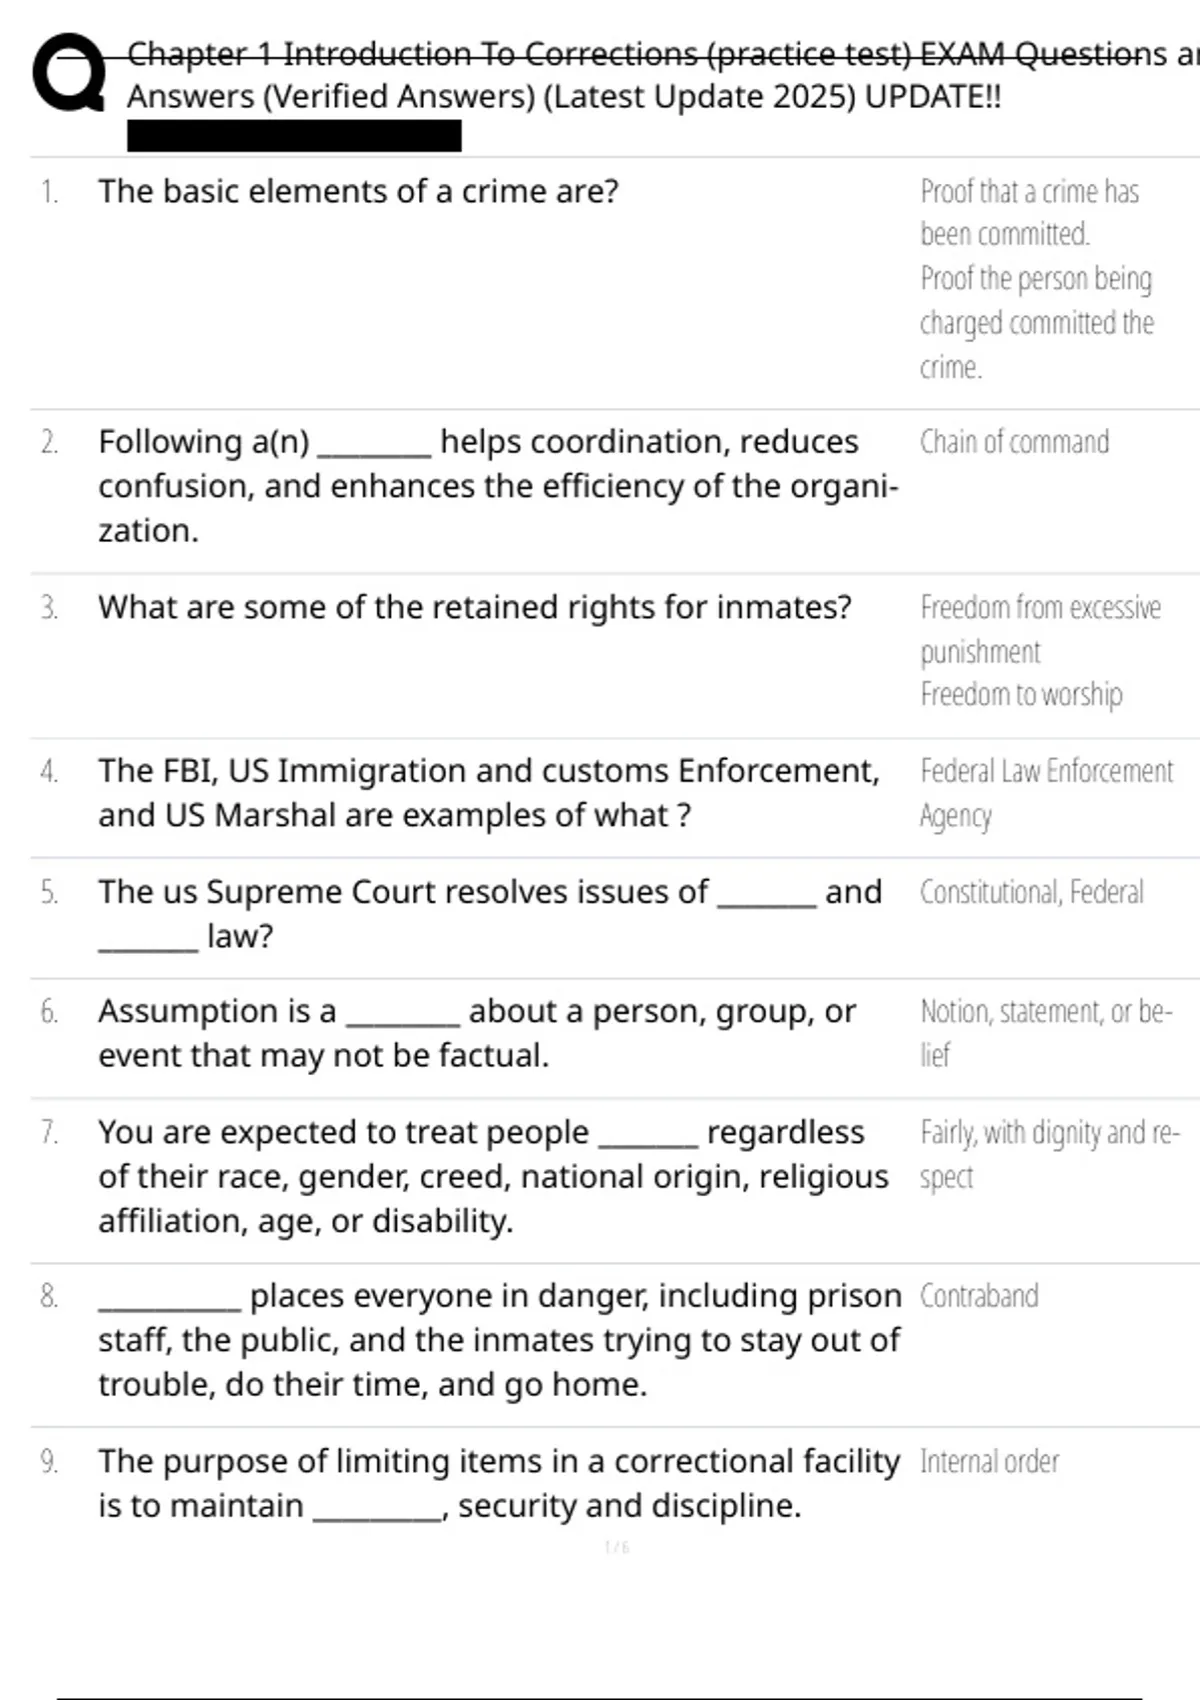
Task: Click the answer 'Chain of command'
Action: click(x=1015, y=442)
